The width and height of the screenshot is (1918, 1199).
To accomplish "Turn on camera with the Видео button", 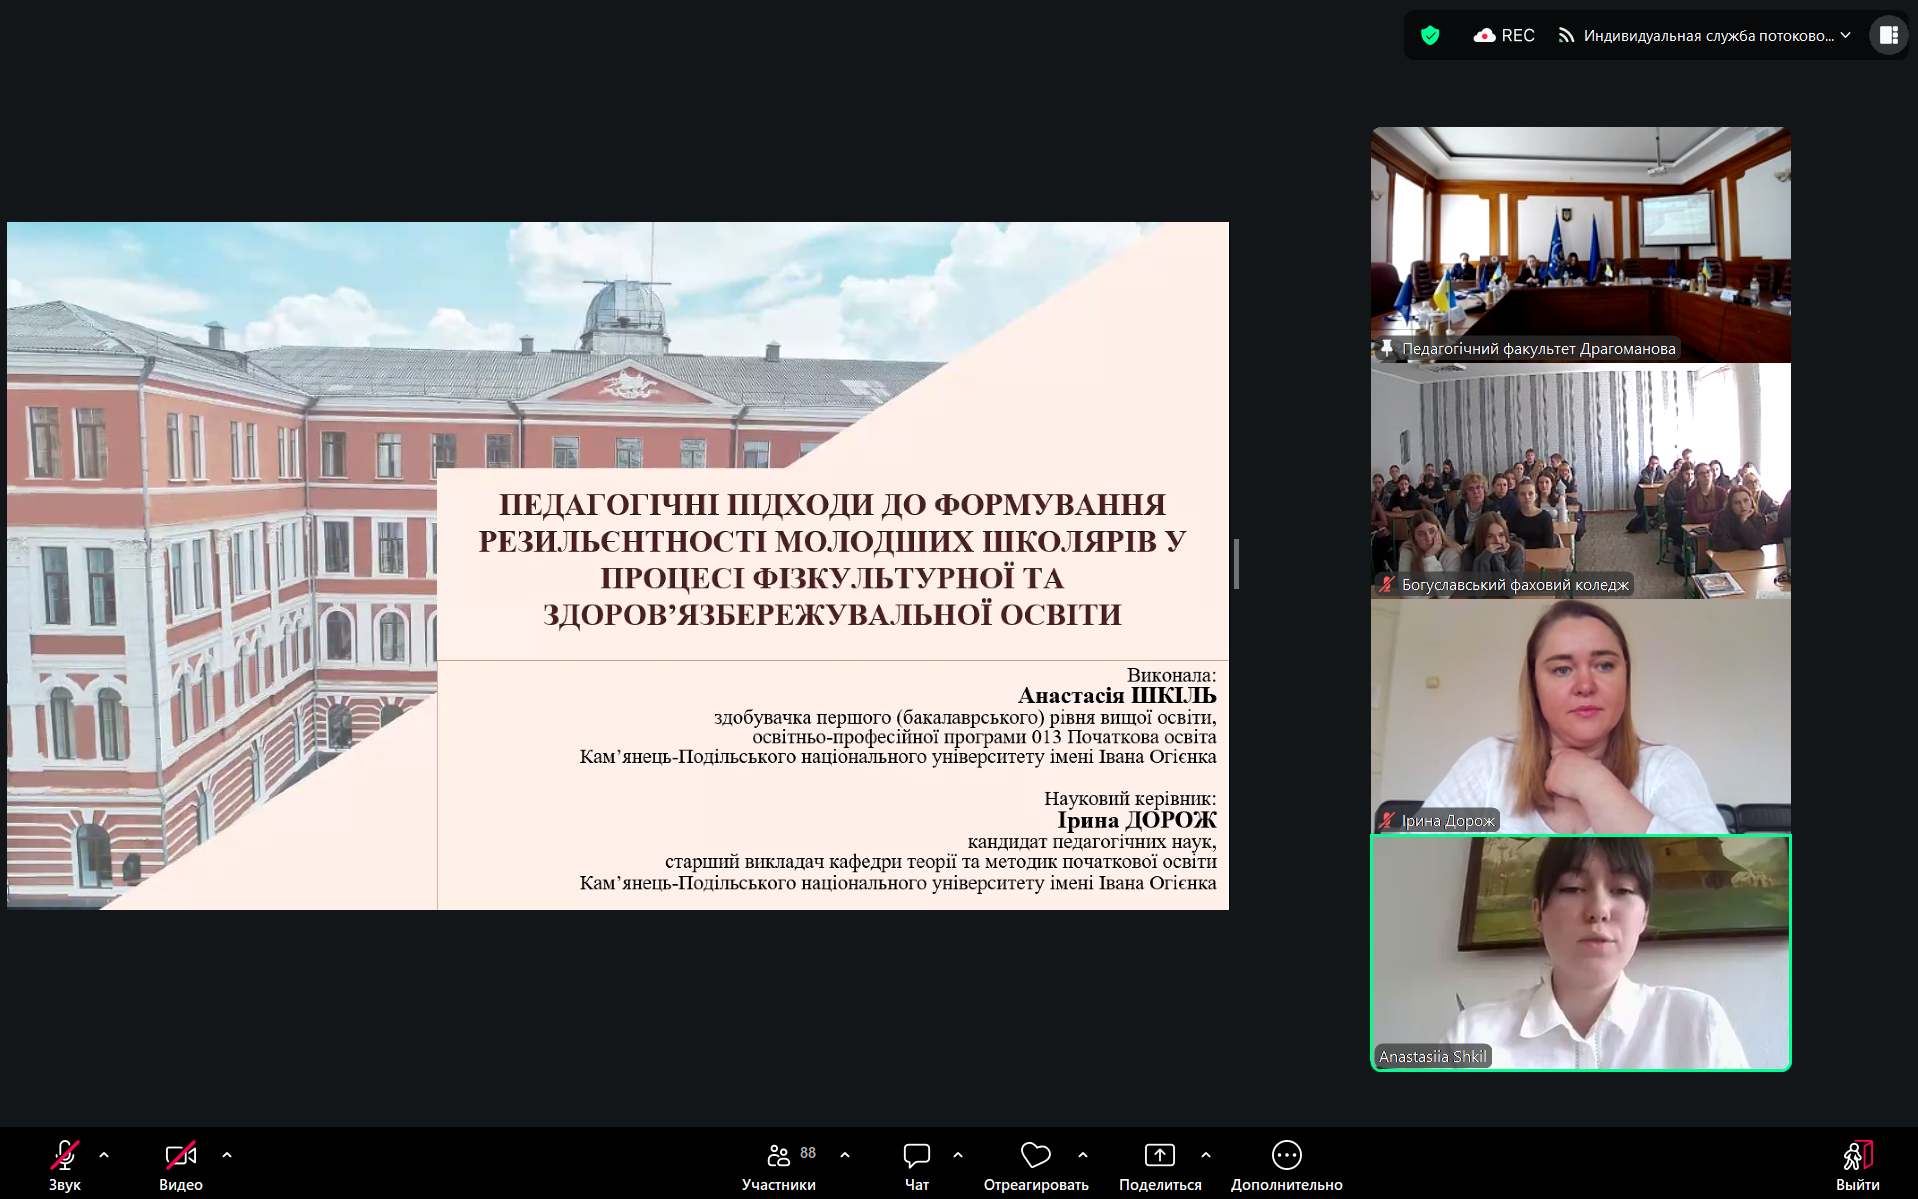I will (180, 1165).
